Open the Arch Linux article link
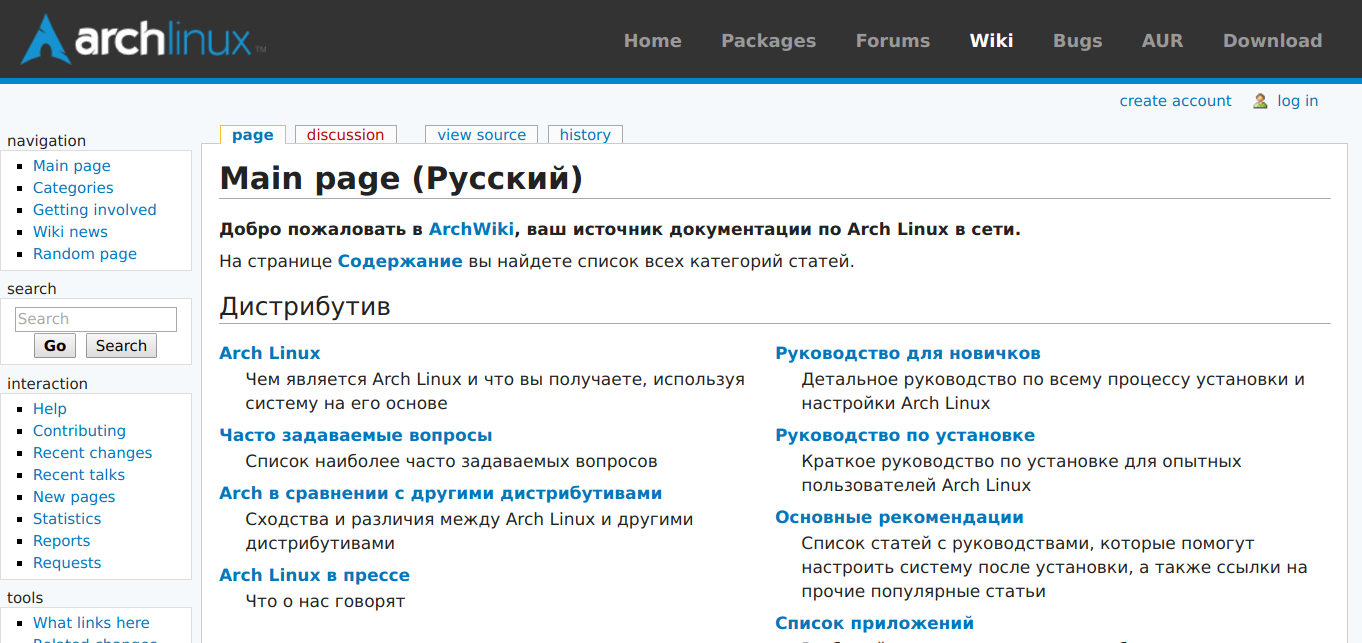 [x=270, y=353]
